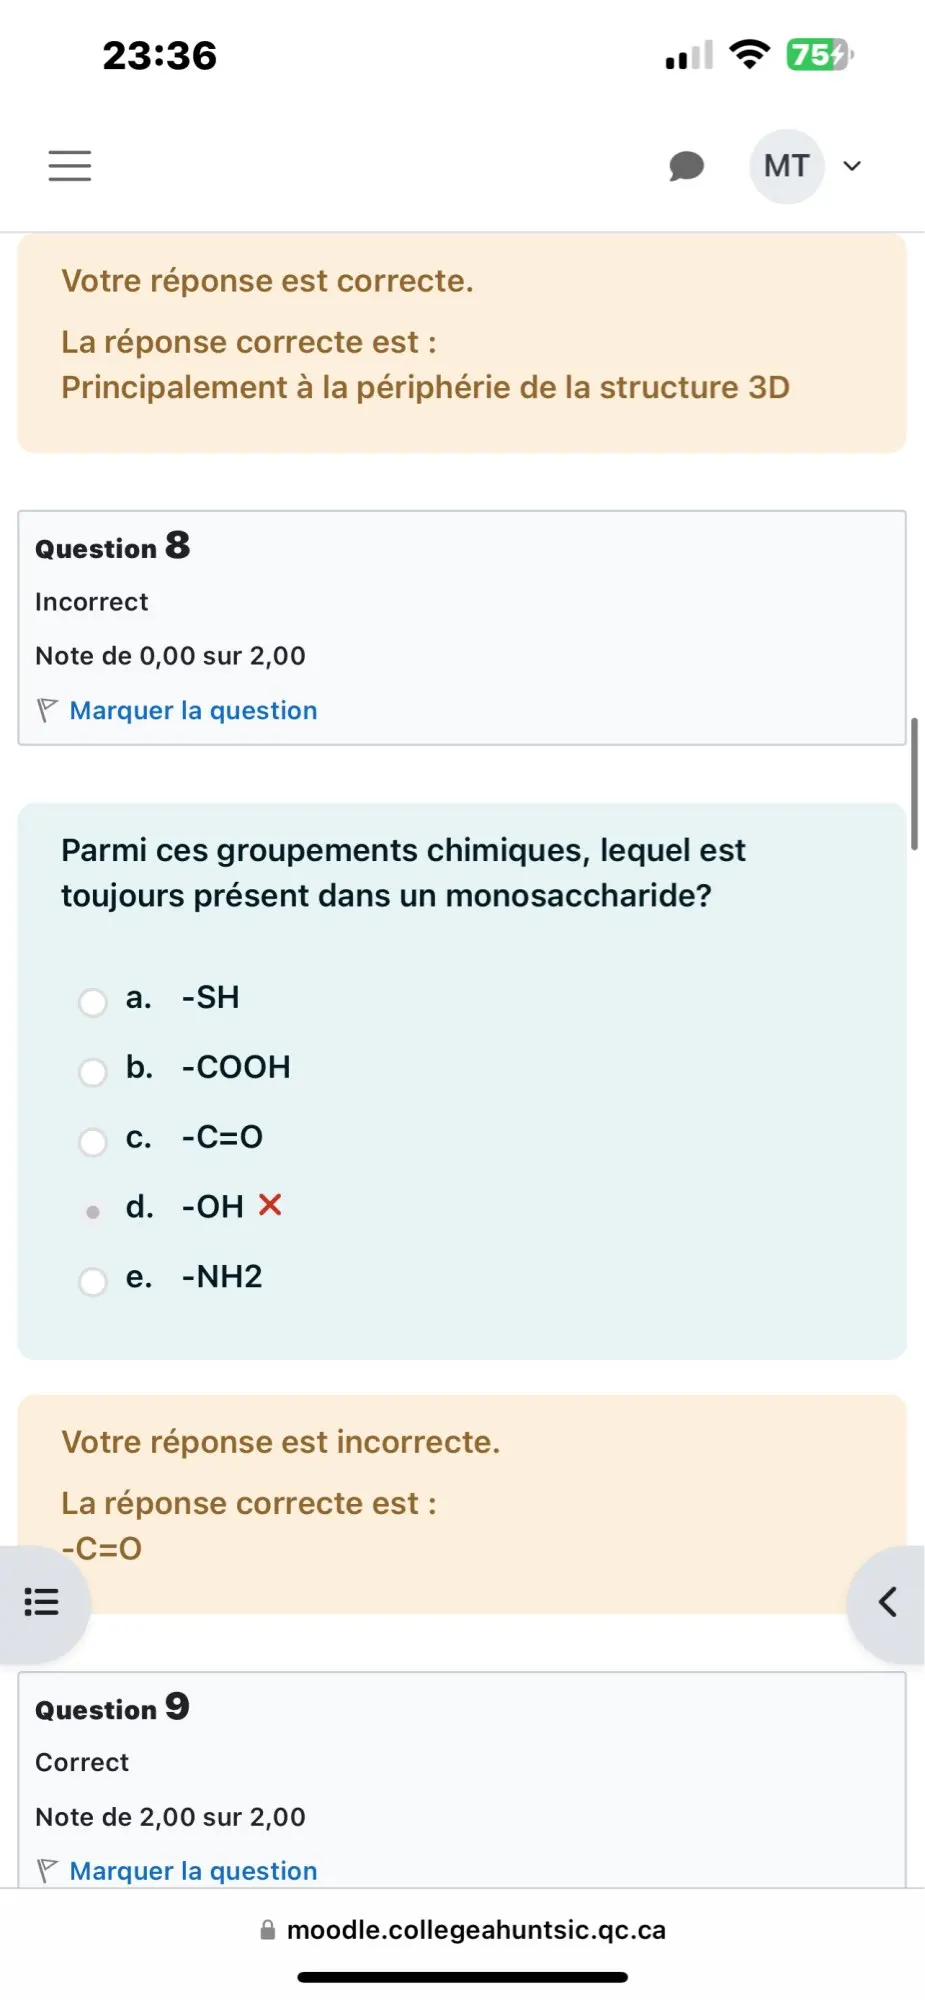Image resolution: width=925 pixels, height=2000 pixels.
Task: Select radio option d. -OH
Action: [93, 1211]
